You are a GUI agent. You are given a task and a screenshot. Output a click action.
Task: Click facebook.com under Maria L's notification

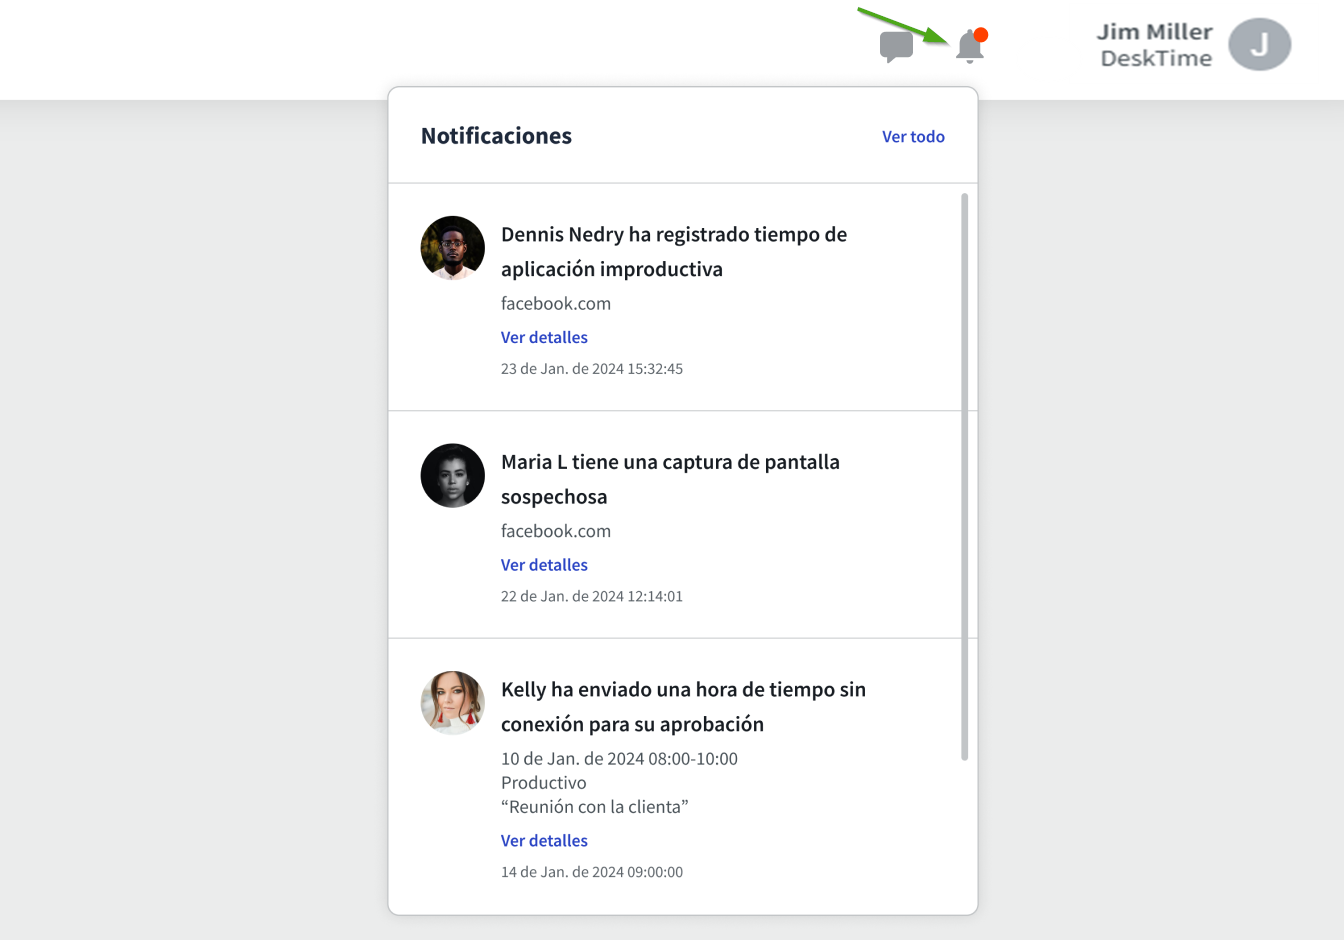[x=555, y=531]
